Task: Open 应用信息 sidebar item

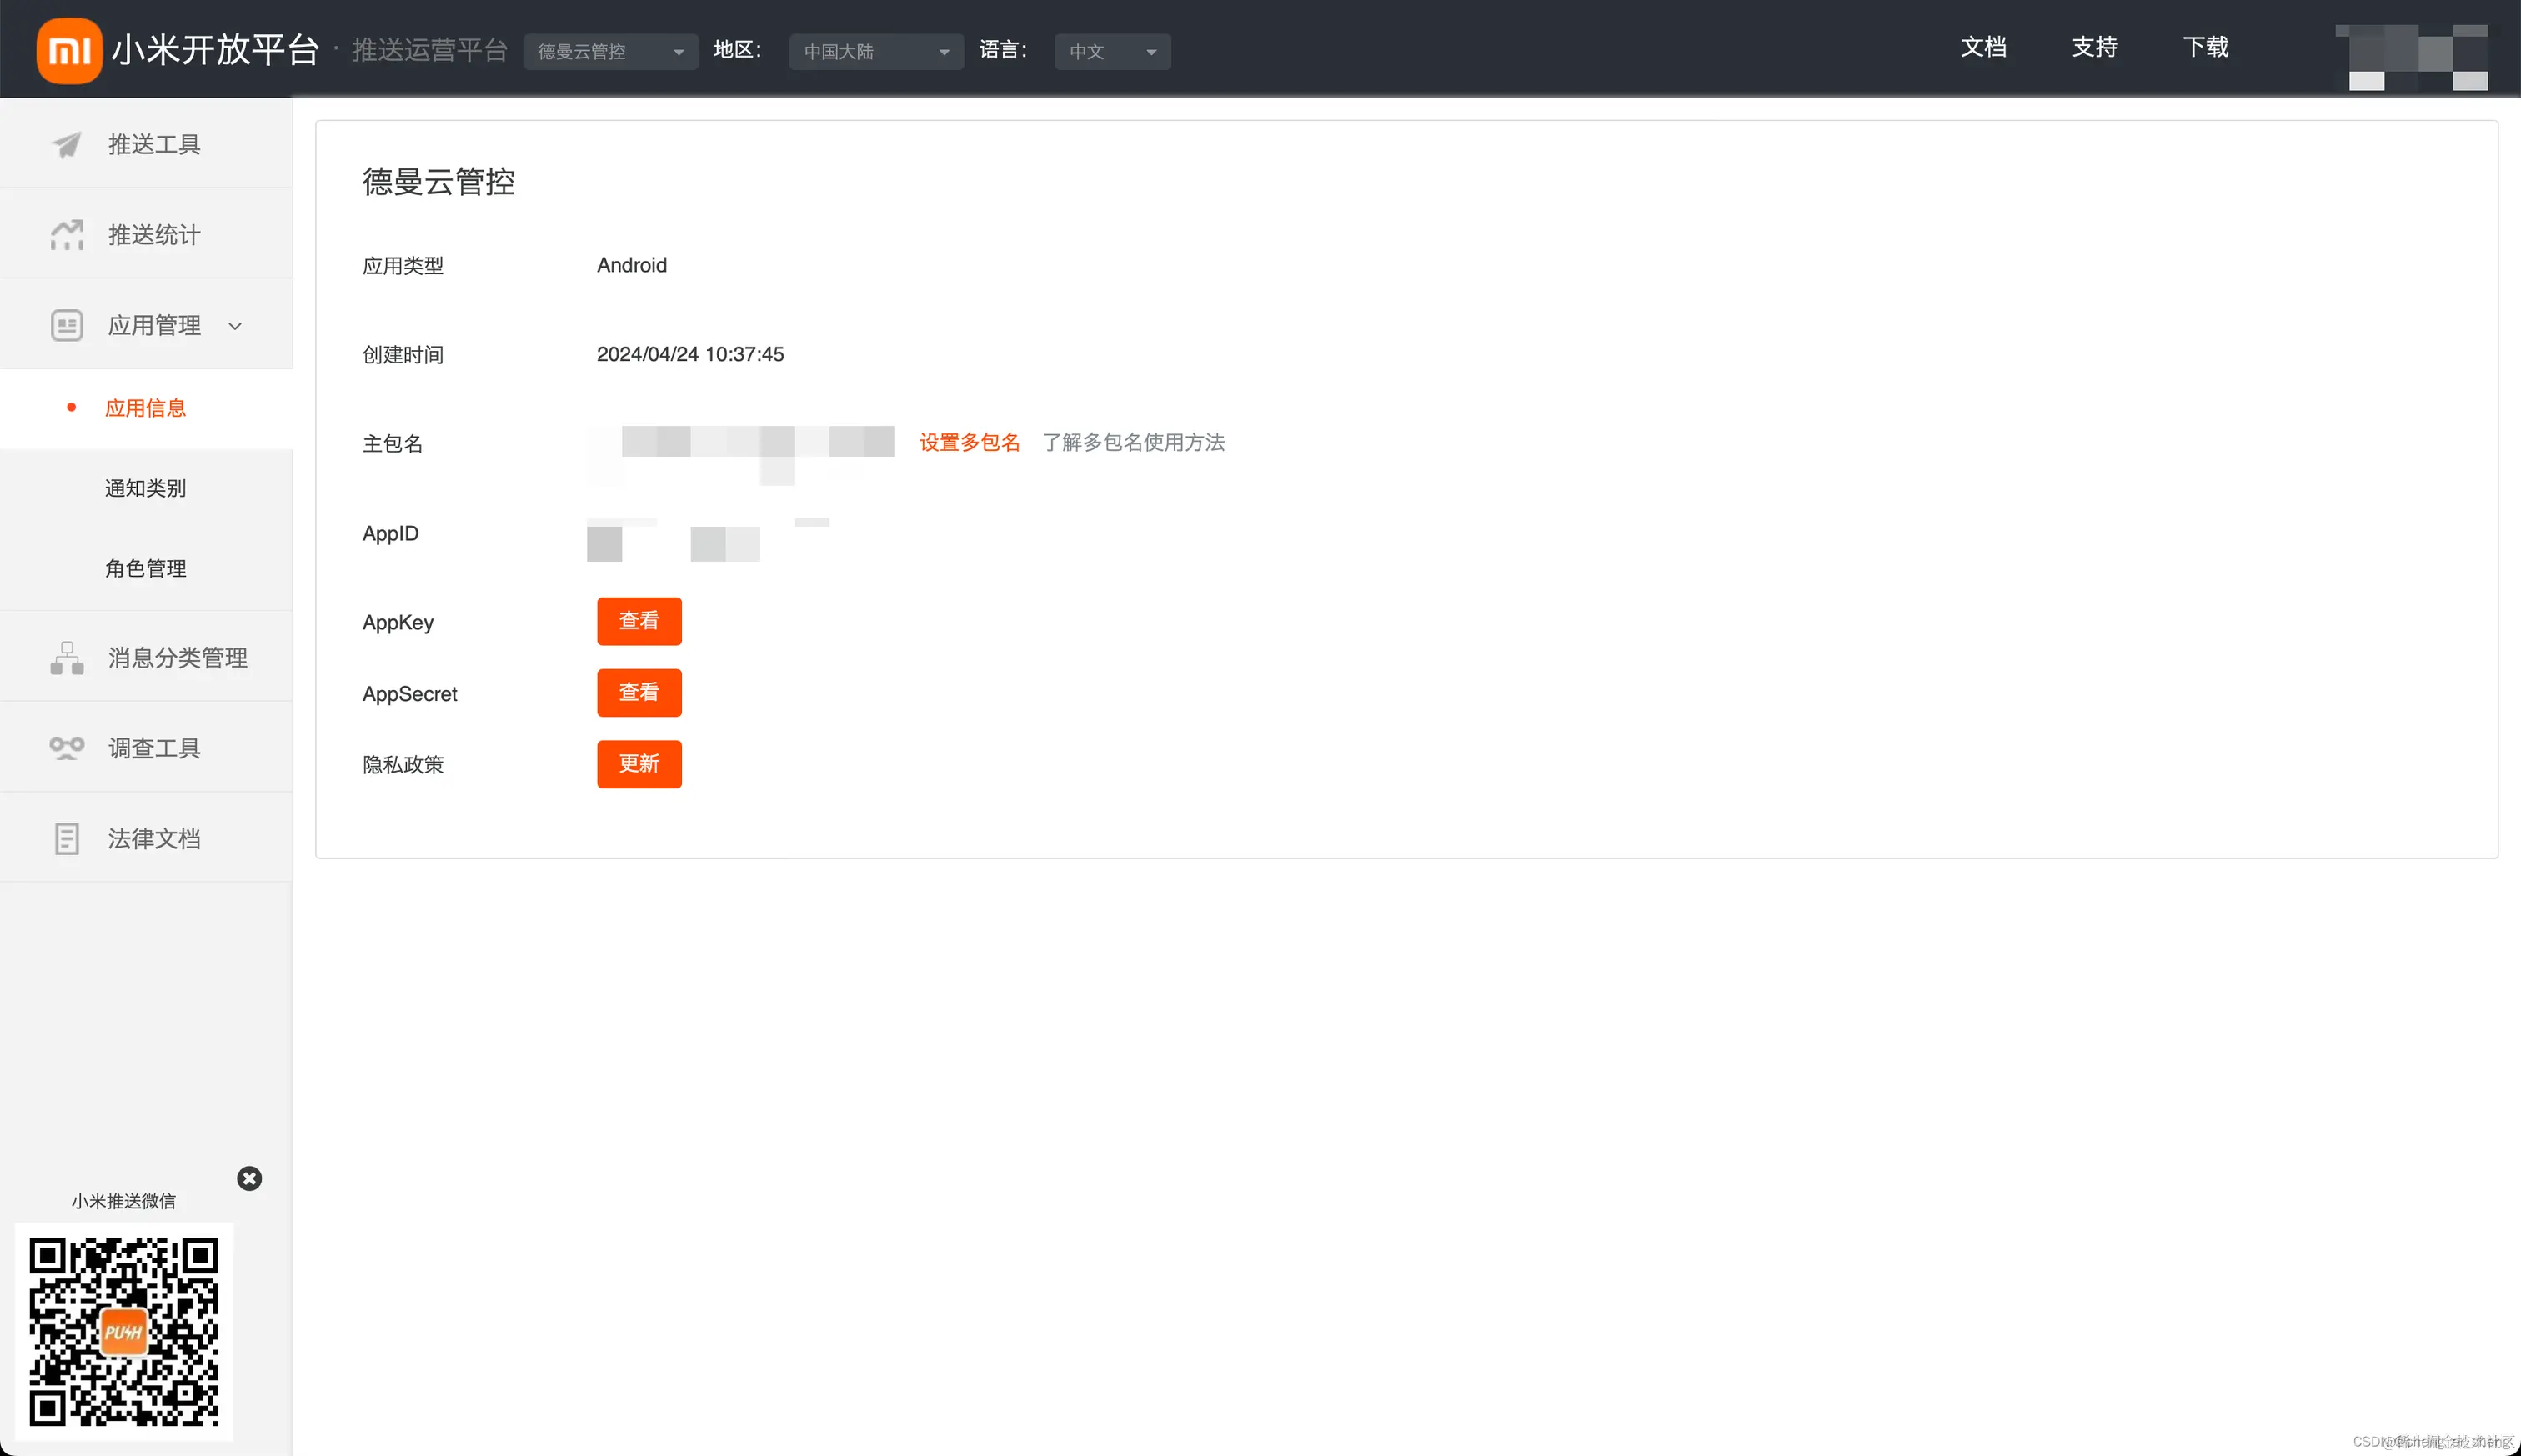Action: tap(146, 408)
